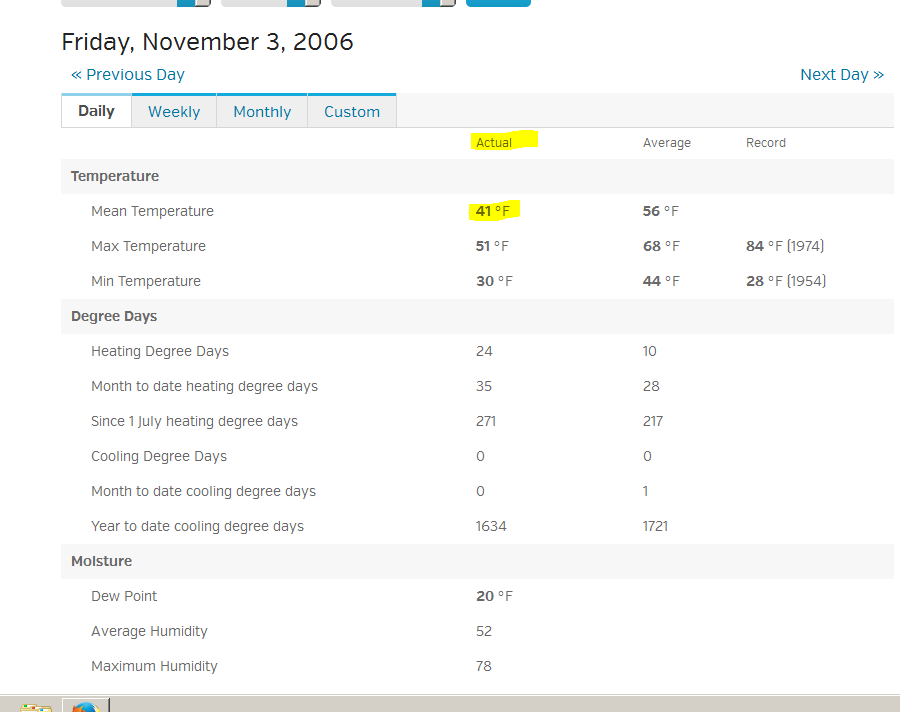Click the highlighted Actual column header

(494, 143)
